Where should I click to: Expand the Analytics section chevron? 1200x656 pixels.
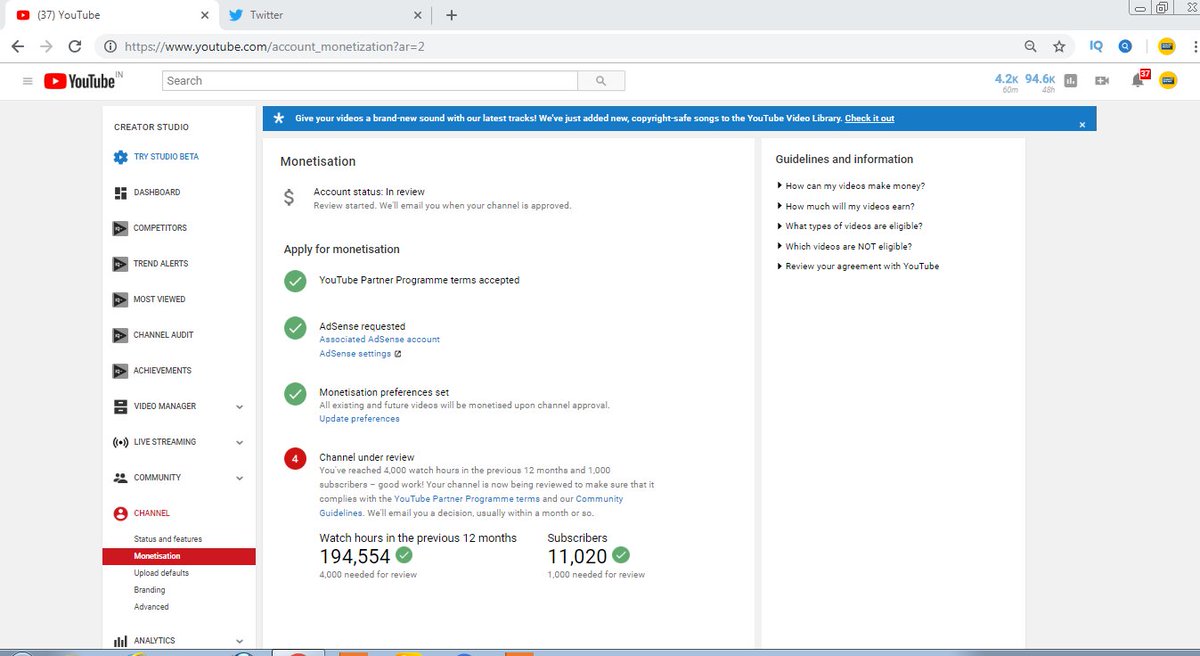[x=239, y=641]
